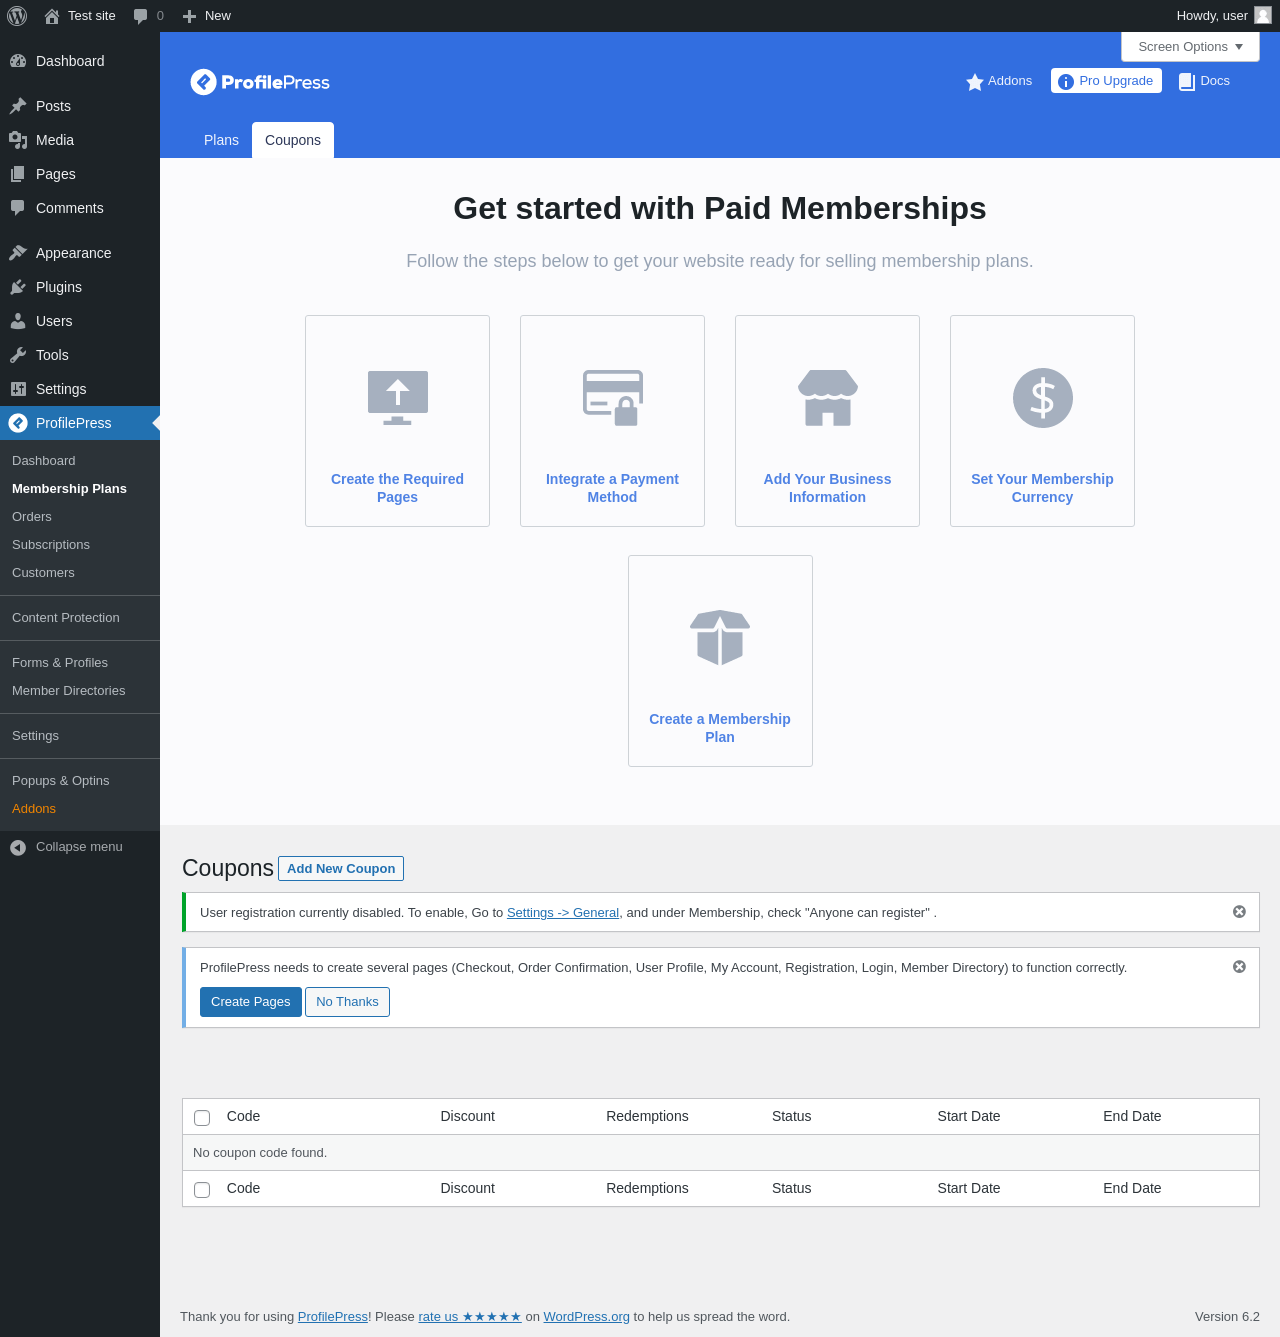Click the Collapse menu arrow icon
The height and width of the screenshot is (1337, 1280).
coord(18,847)
